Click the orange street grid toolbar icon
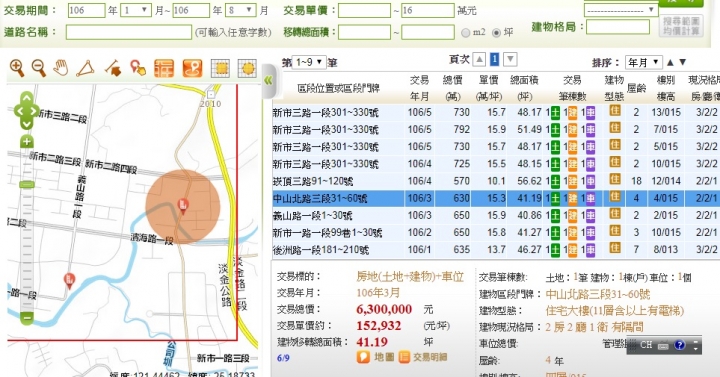 164,68
